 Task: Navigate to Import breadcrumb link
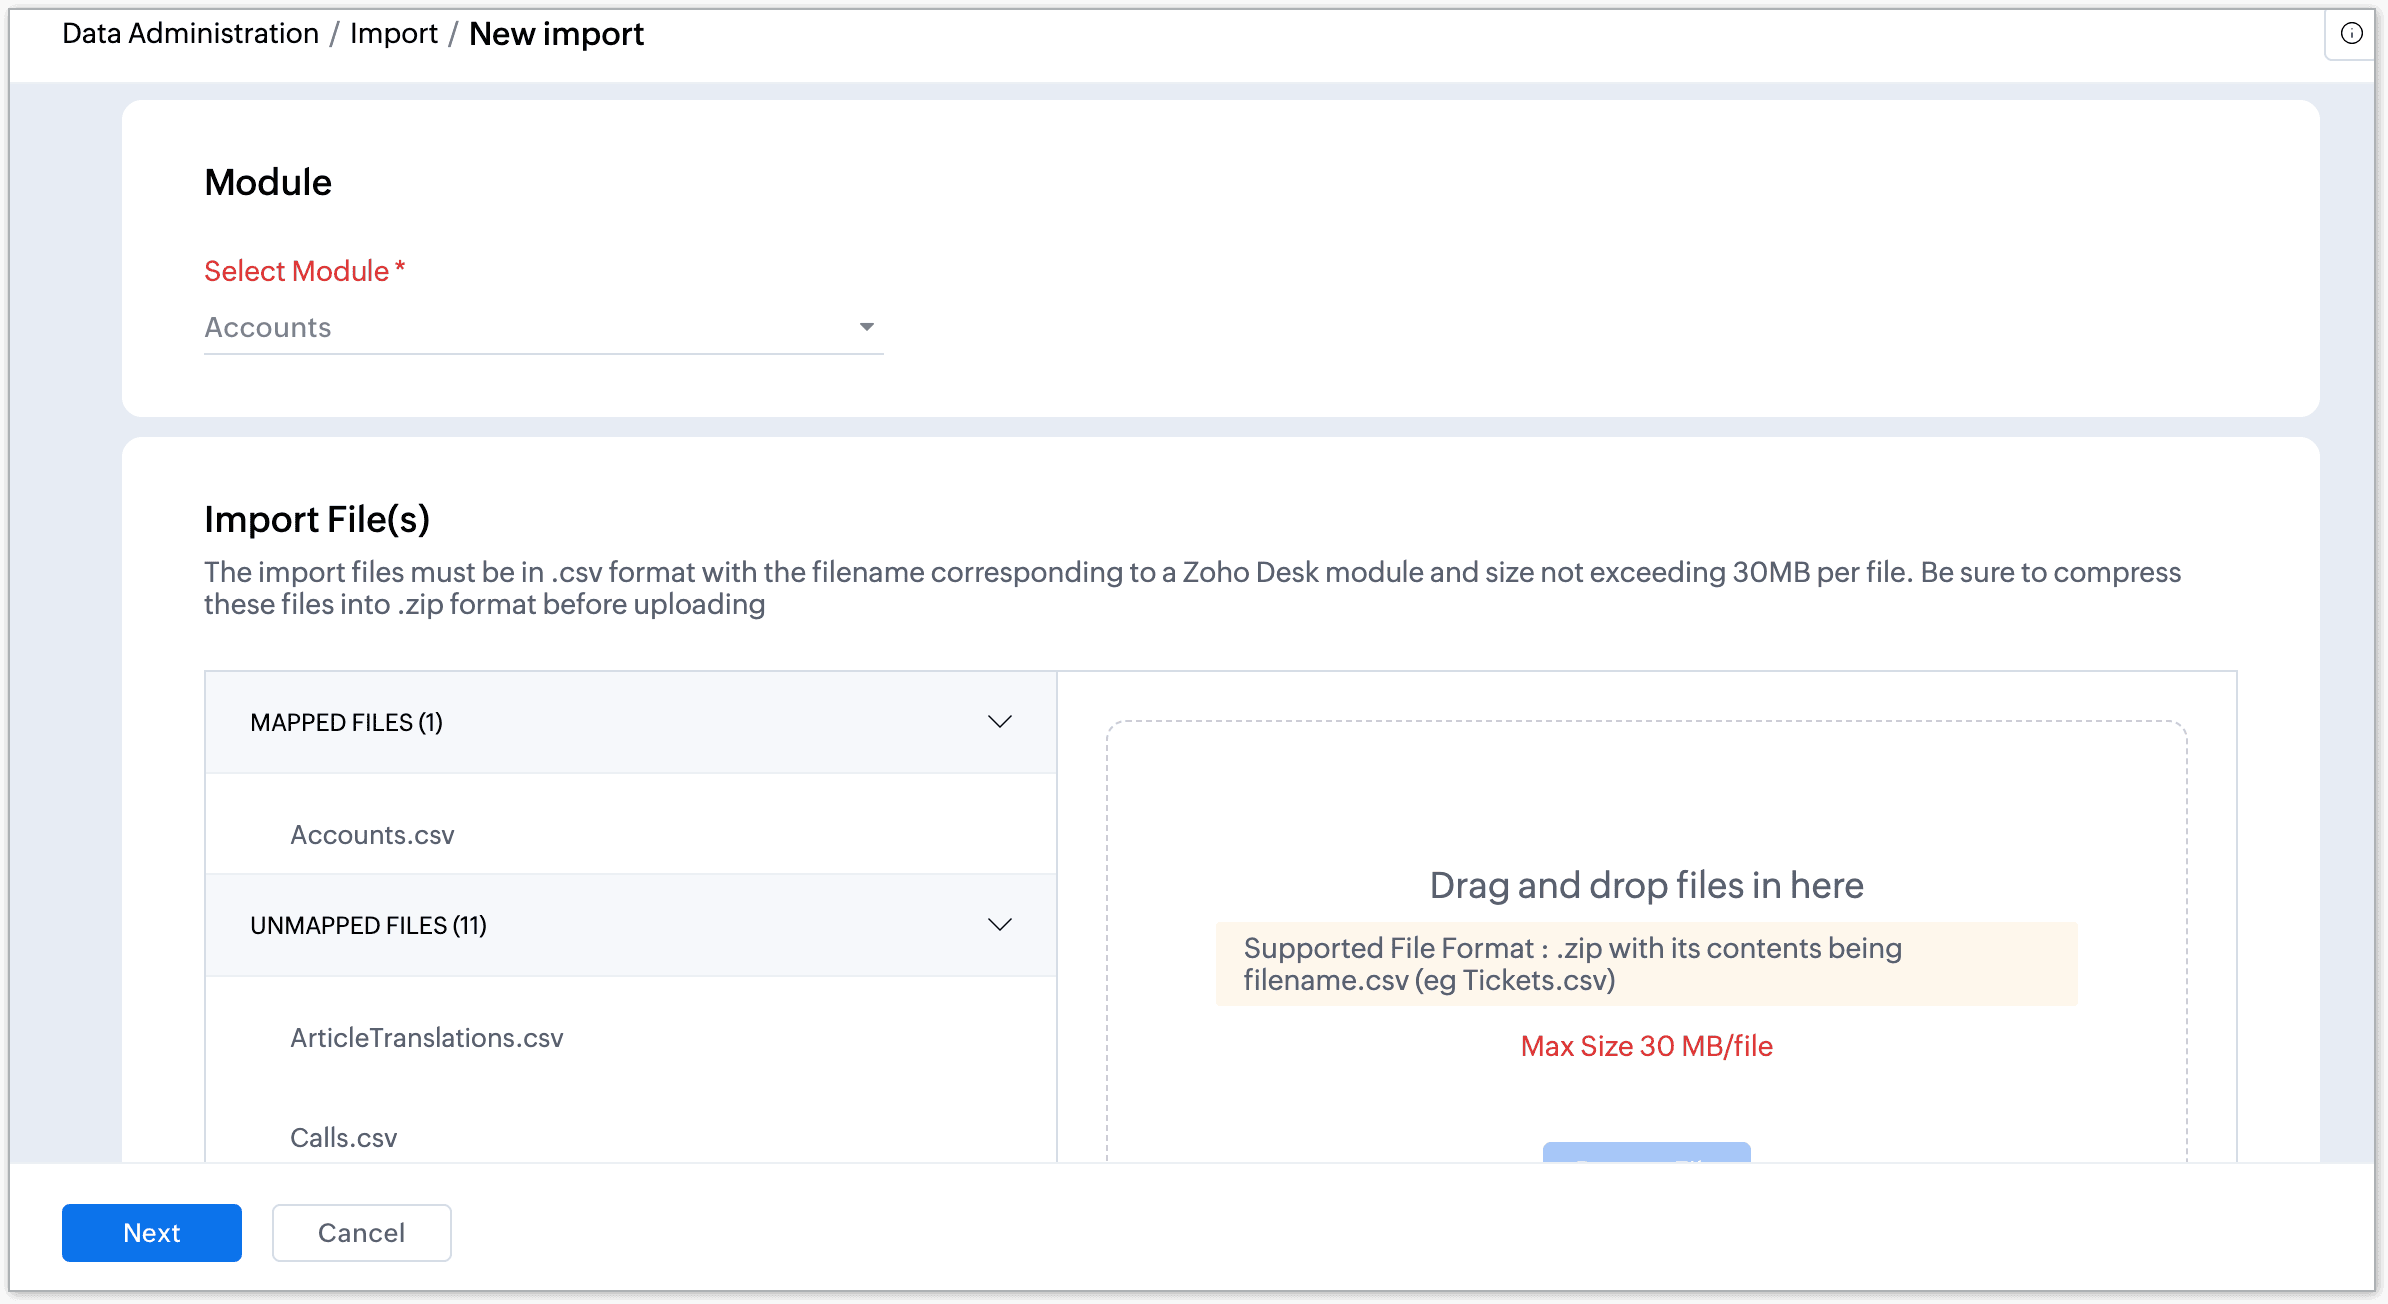393,34
